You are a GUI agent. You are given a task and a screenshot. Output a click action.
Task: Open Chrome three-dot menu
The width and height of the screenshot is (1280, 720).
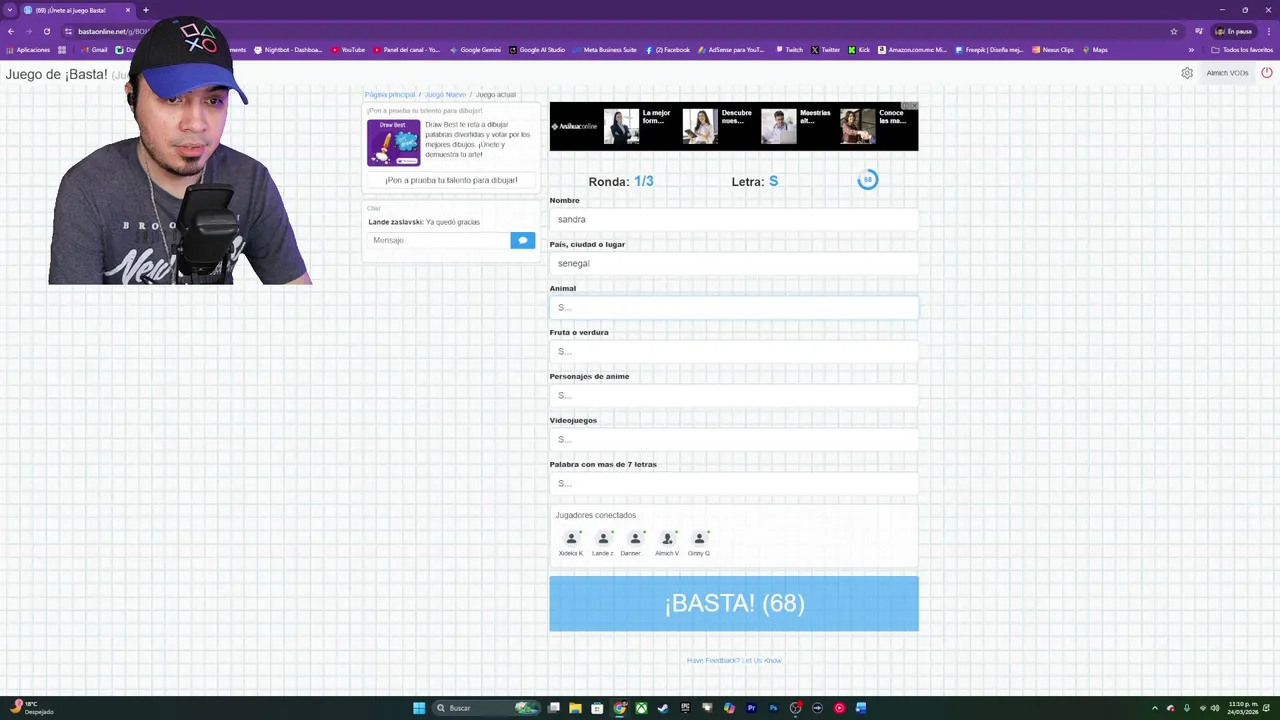[1270, 31]
